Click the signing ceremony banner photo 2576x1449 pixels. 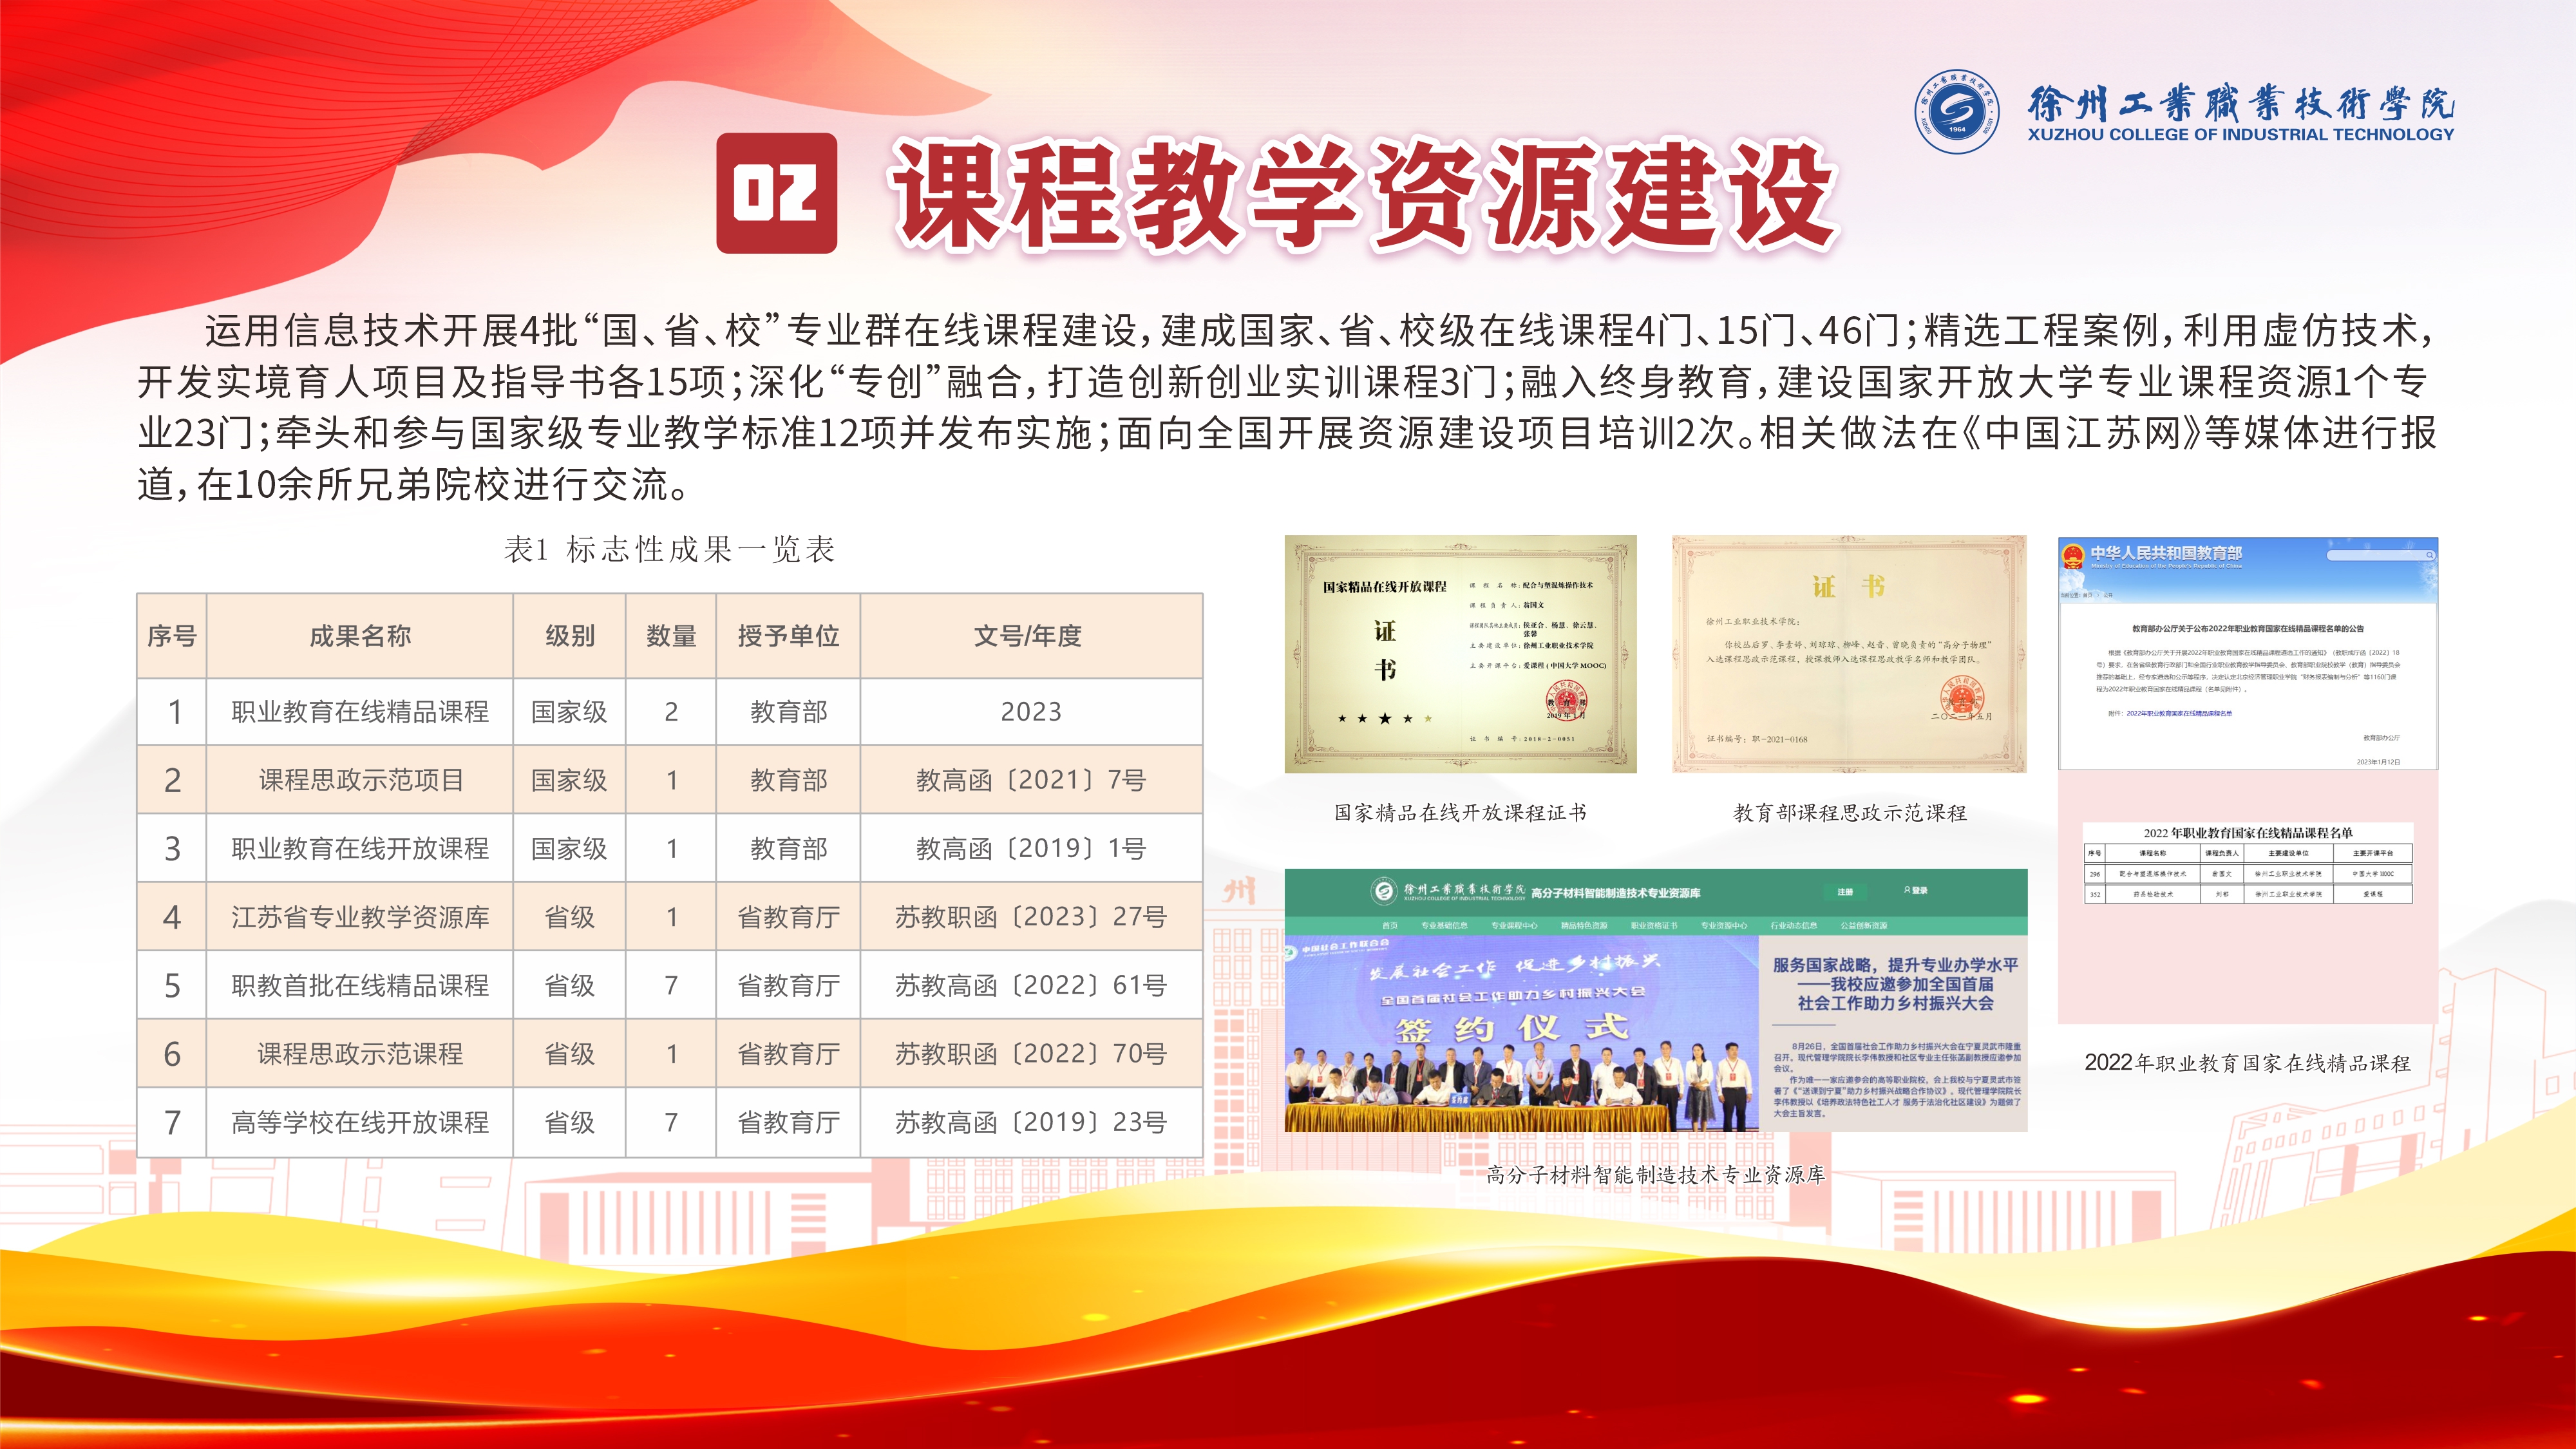pyautogui.click(x=1520, y=1035)
